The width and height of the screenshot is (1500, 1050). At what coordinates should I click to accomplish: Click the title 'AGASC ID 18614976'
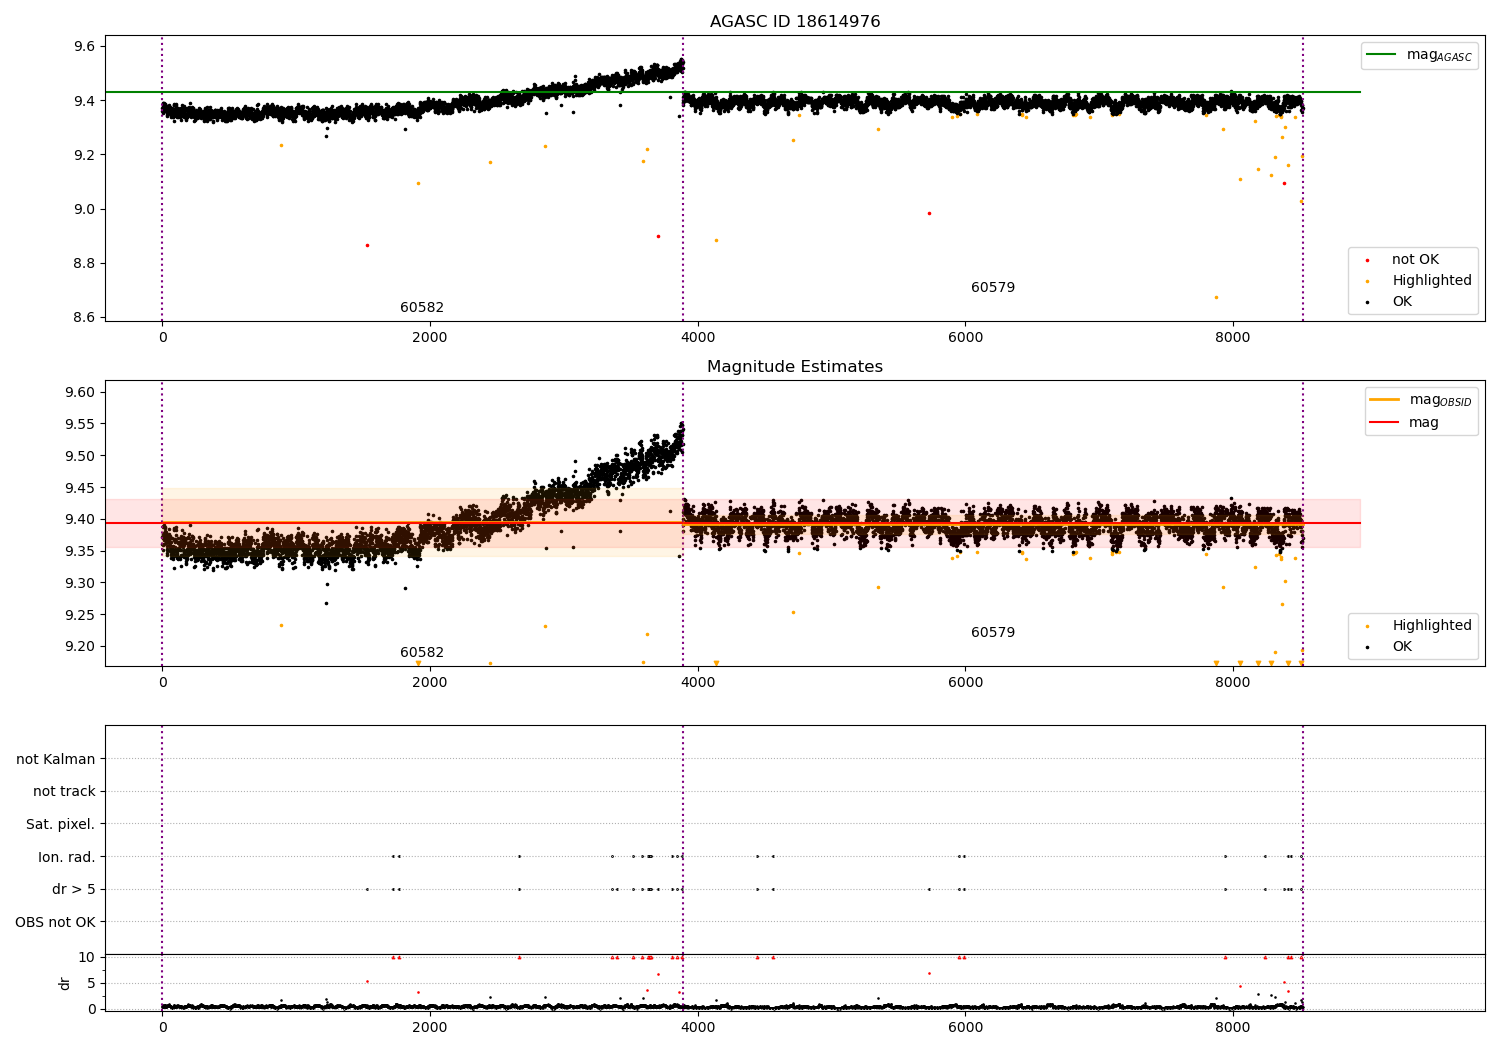pos(795,22)
